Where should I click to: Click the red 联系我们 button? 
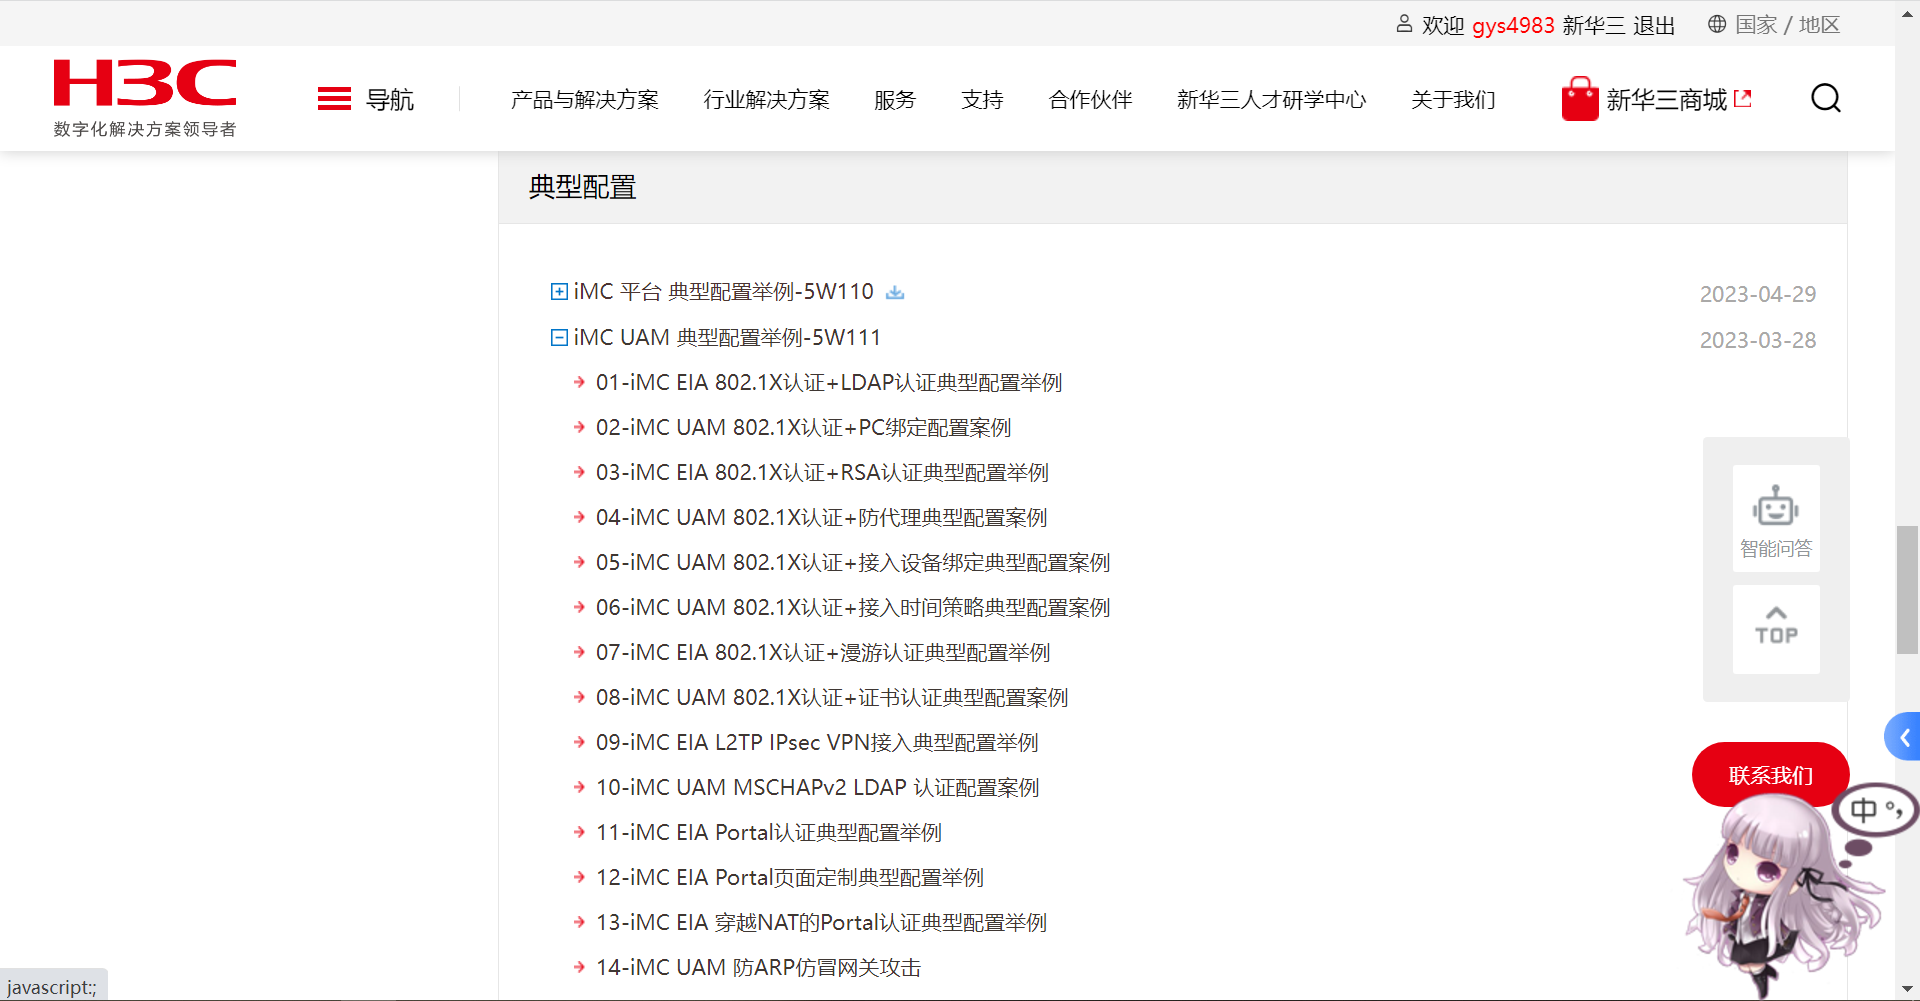coord(1770,775)
